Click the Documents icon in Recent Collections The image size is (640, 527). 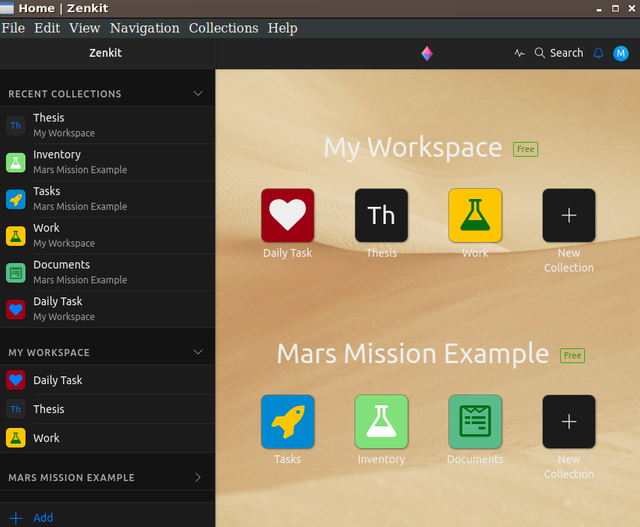click(x=16, y=272)
